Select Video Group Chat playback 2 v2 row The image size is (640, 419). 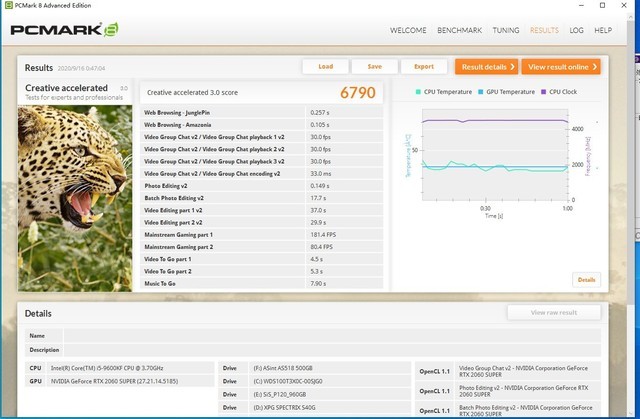pyautogui.click(x=262, y=149)
